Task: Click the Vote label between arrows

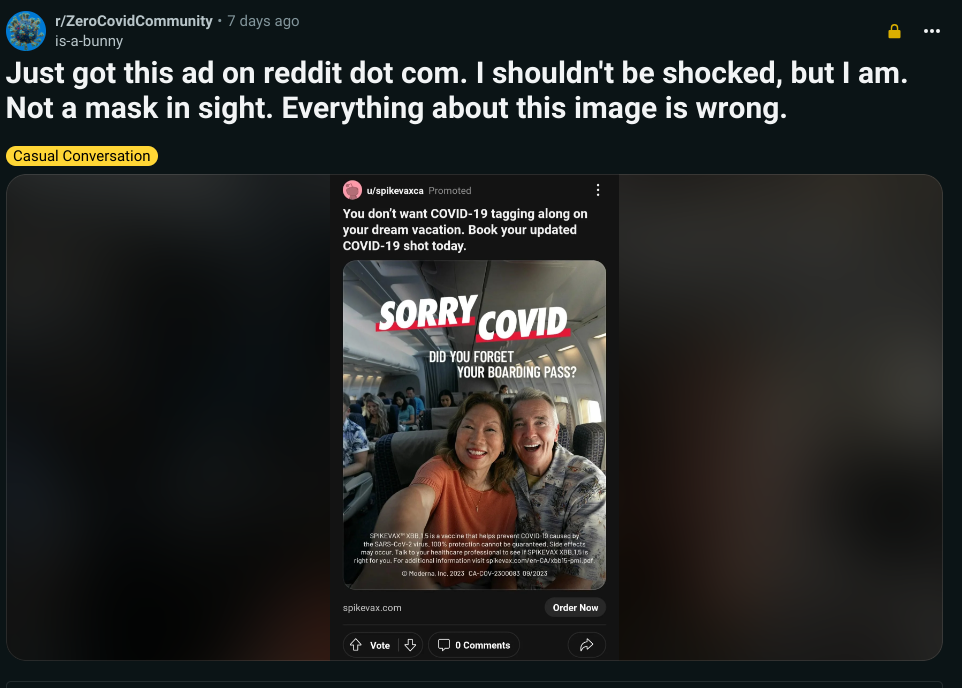Action: pos(380,646)
